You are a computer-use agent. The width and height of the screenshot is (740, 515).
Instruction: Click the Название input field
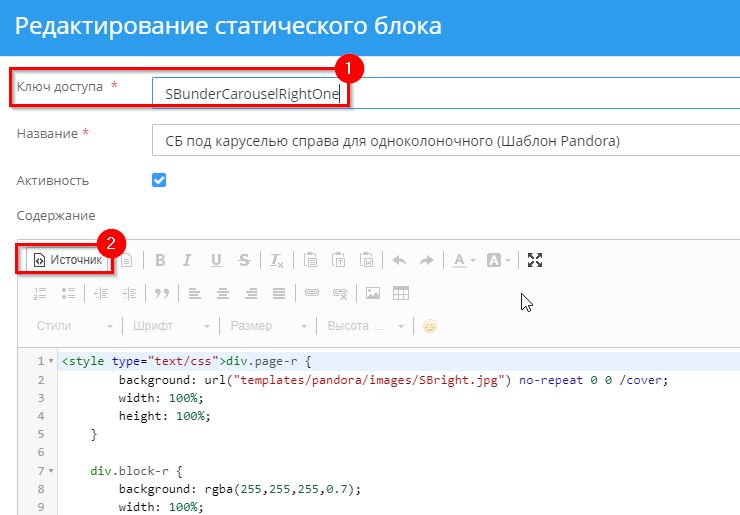pyautogui.click(x=445, y=141)
